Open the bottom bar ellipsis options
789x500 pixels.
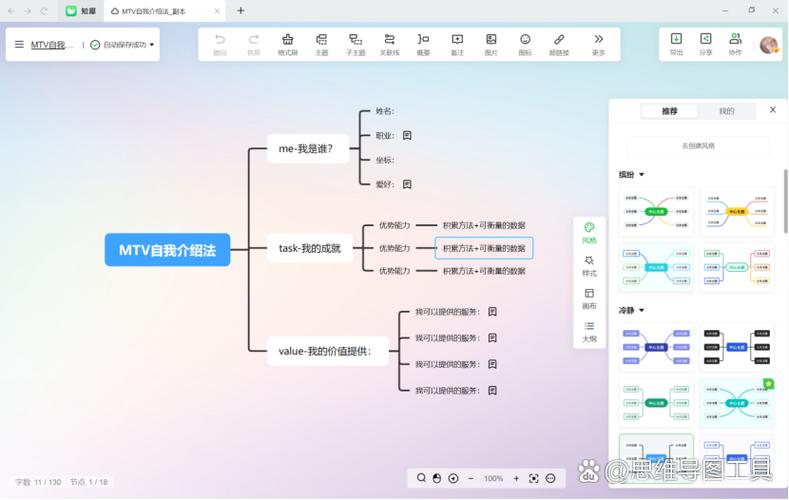[550, 478]
